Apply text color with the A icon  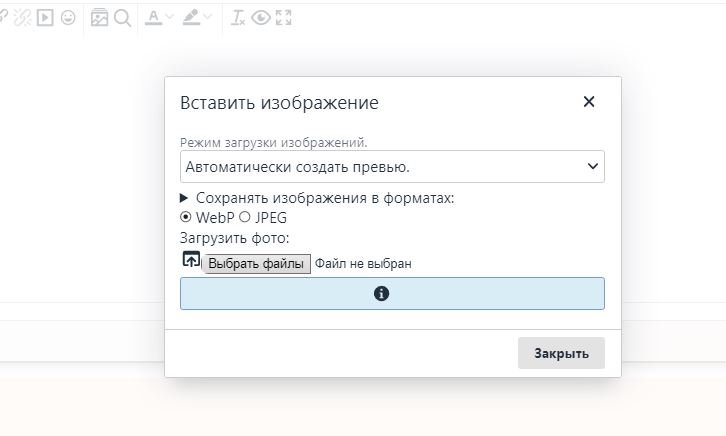(x=153, y=17)
